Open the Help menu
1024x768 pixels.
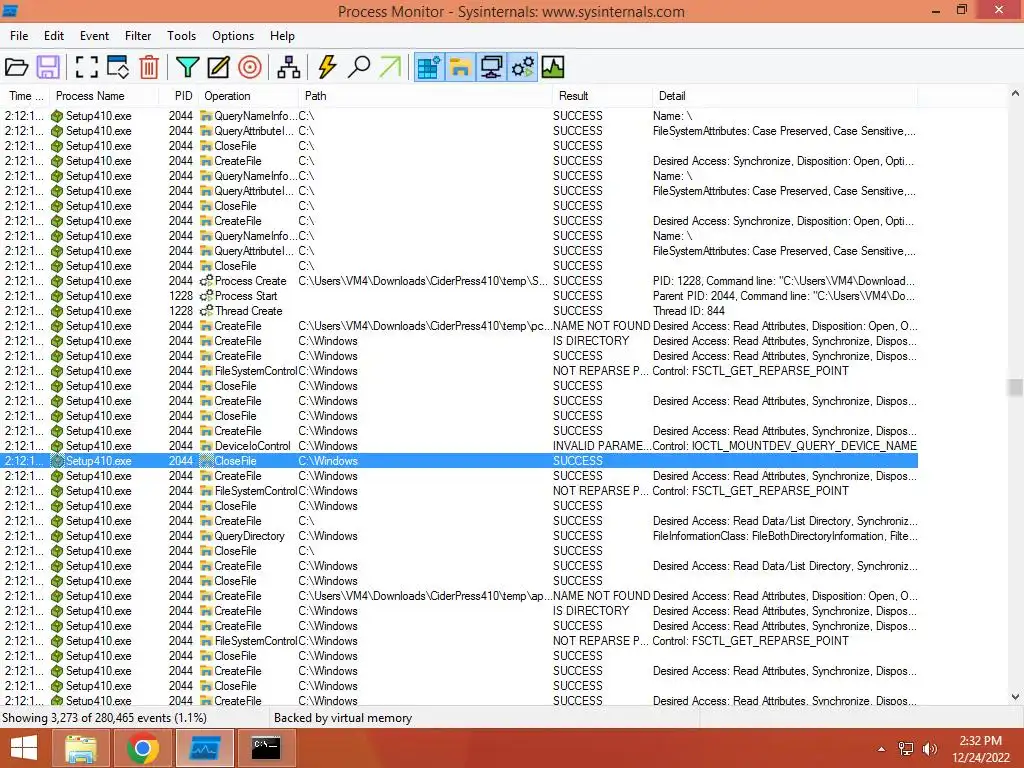click(x=282, y=36)
